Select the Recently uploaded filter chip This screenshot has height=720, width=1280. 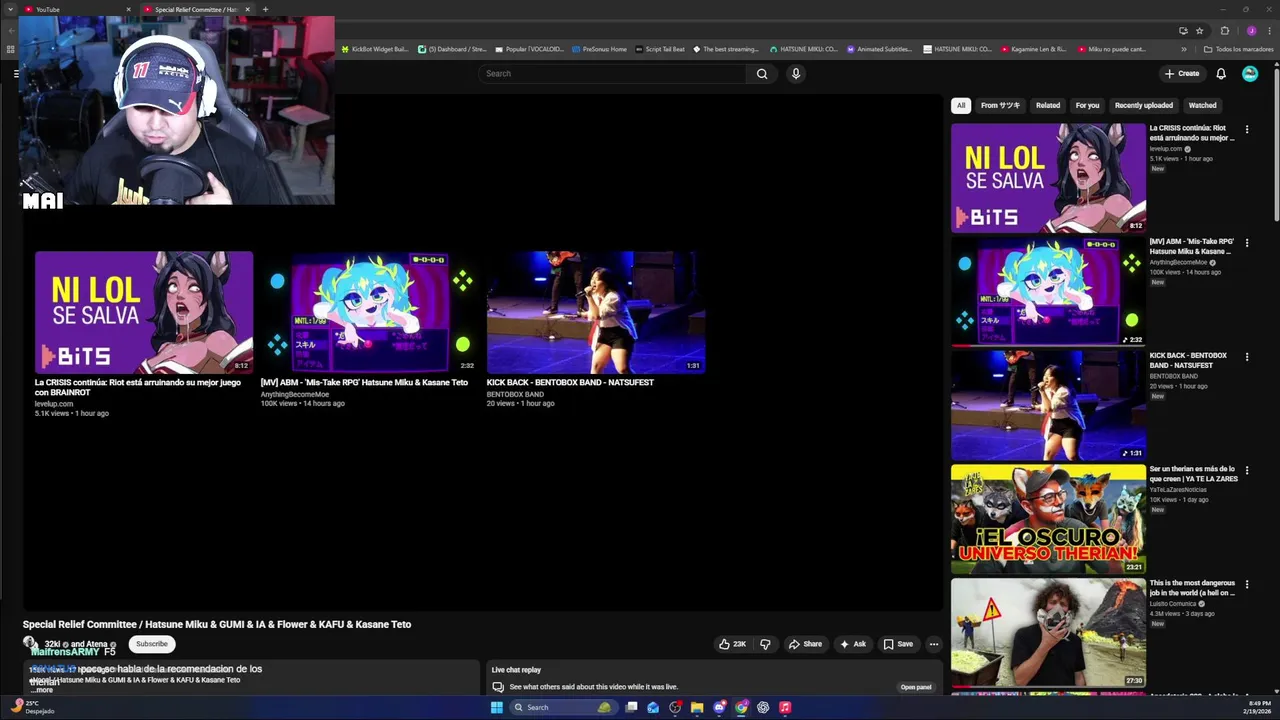click(1144, 105)
